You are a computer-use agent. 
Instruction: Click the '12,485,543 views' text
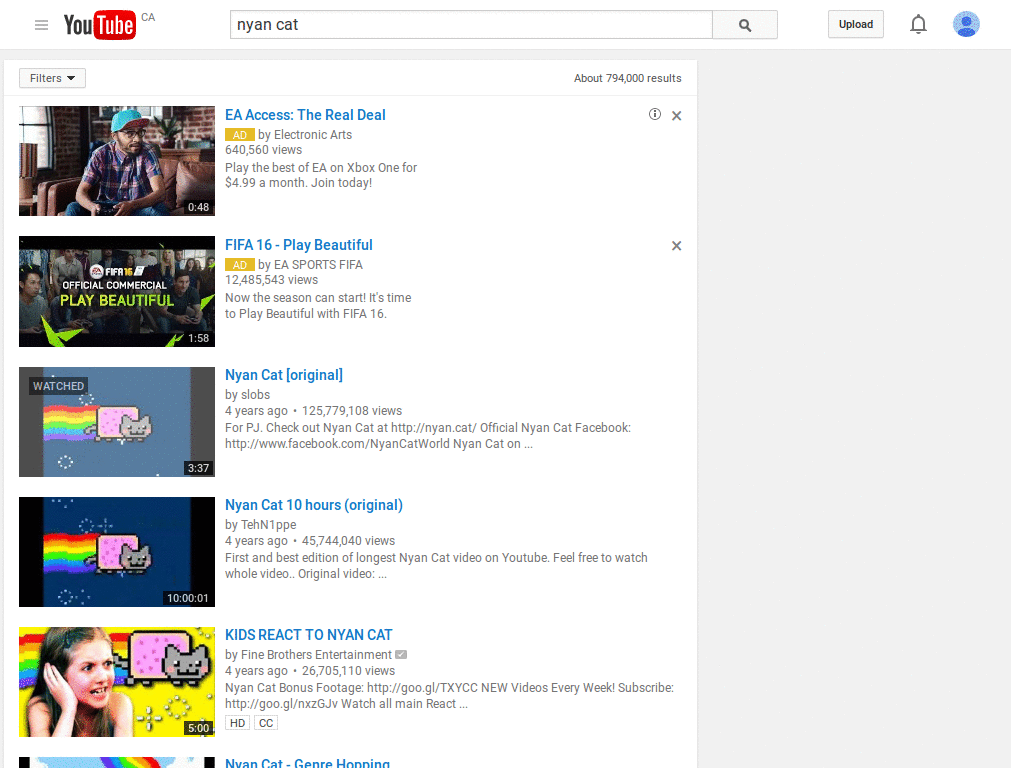tap(272, 280)
